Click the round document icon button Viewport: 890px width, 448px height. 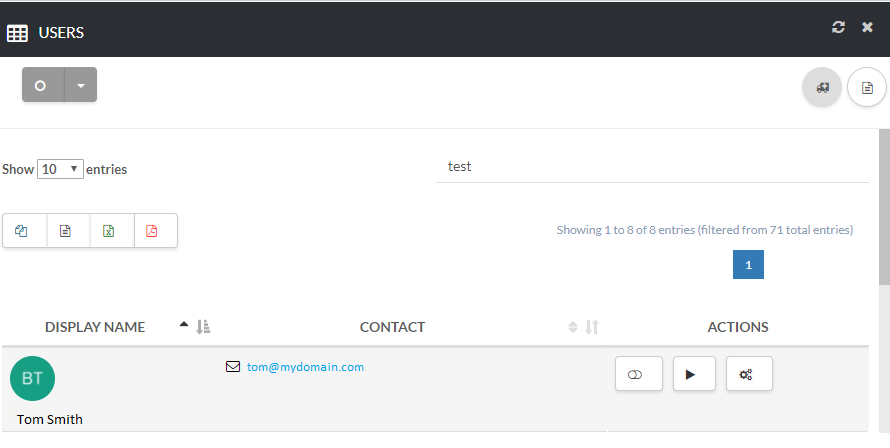point(867,88)
